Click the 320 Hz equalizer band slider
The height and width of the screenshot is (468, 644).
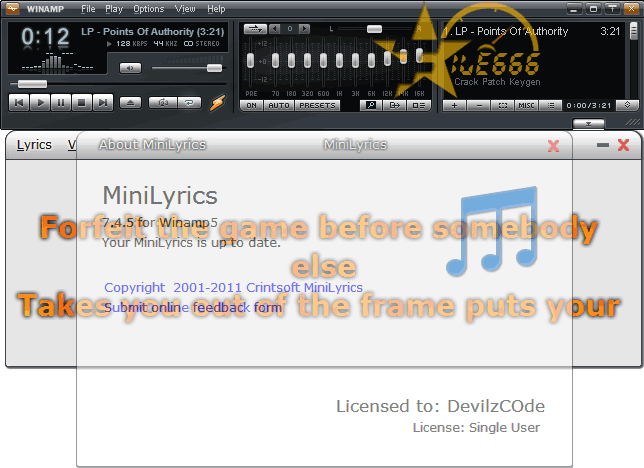[x=307, y=61]
